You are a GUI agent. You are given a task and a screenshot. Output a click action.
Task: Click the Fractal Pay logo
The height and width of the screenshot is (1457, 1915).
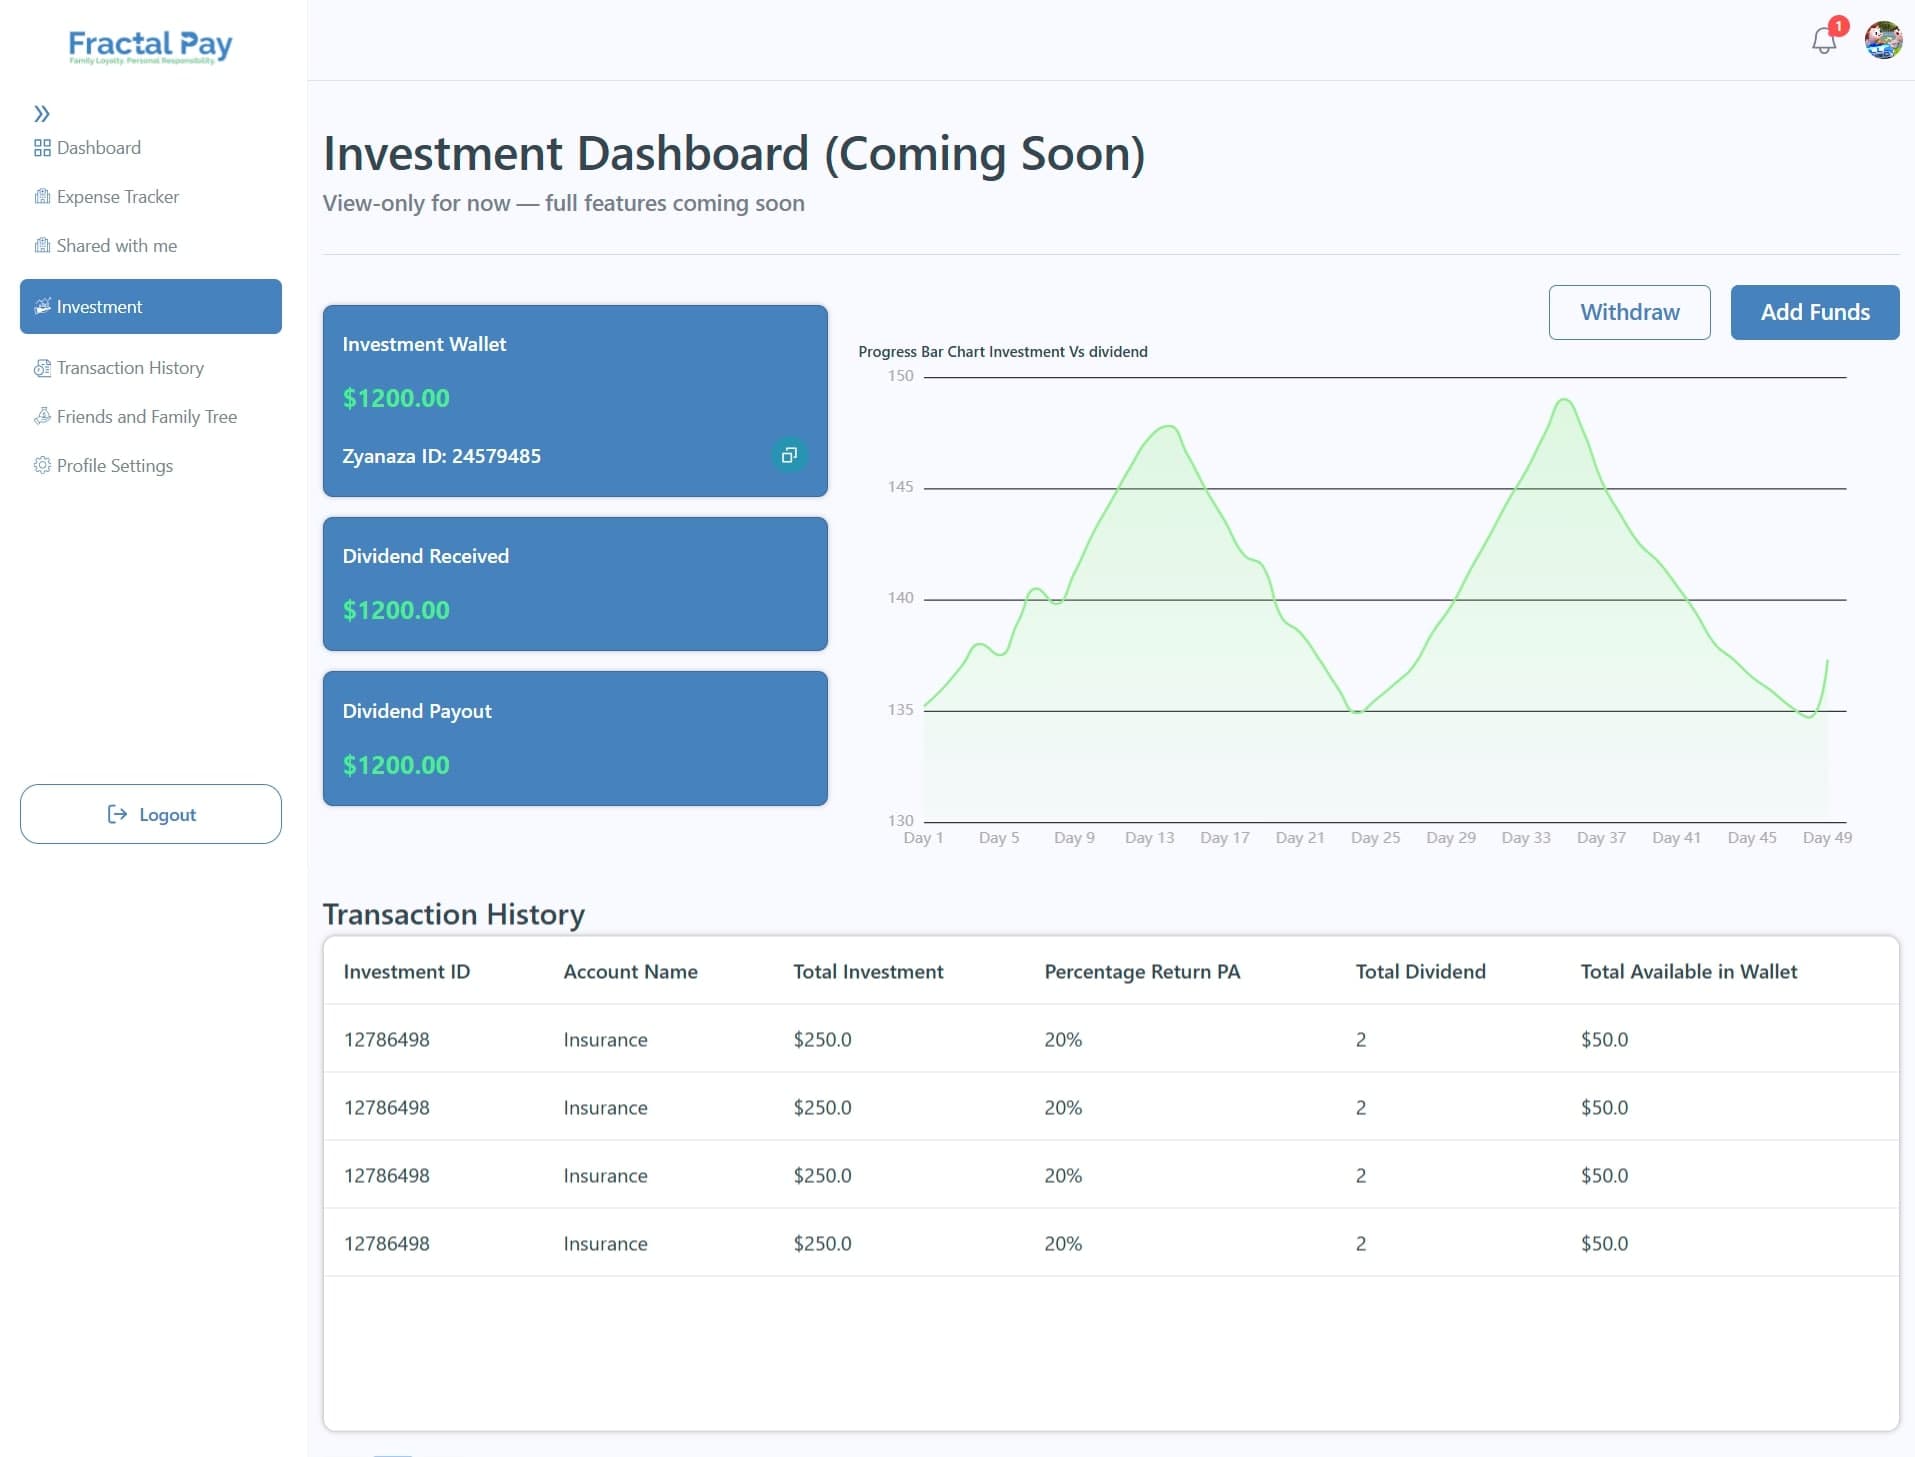tap(150, 46)
